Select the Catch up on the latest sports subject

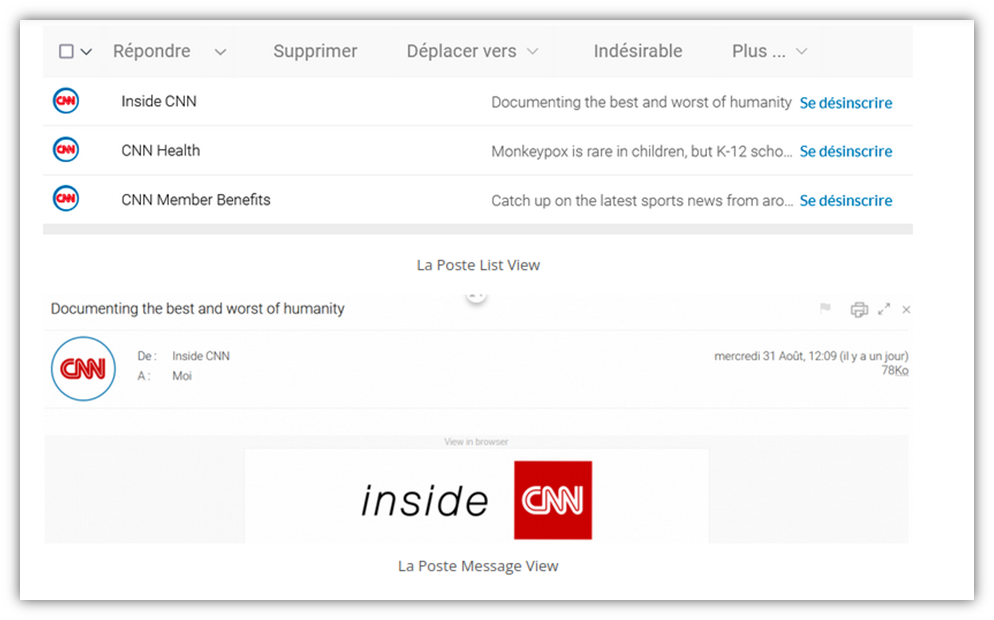click(642, 201)
